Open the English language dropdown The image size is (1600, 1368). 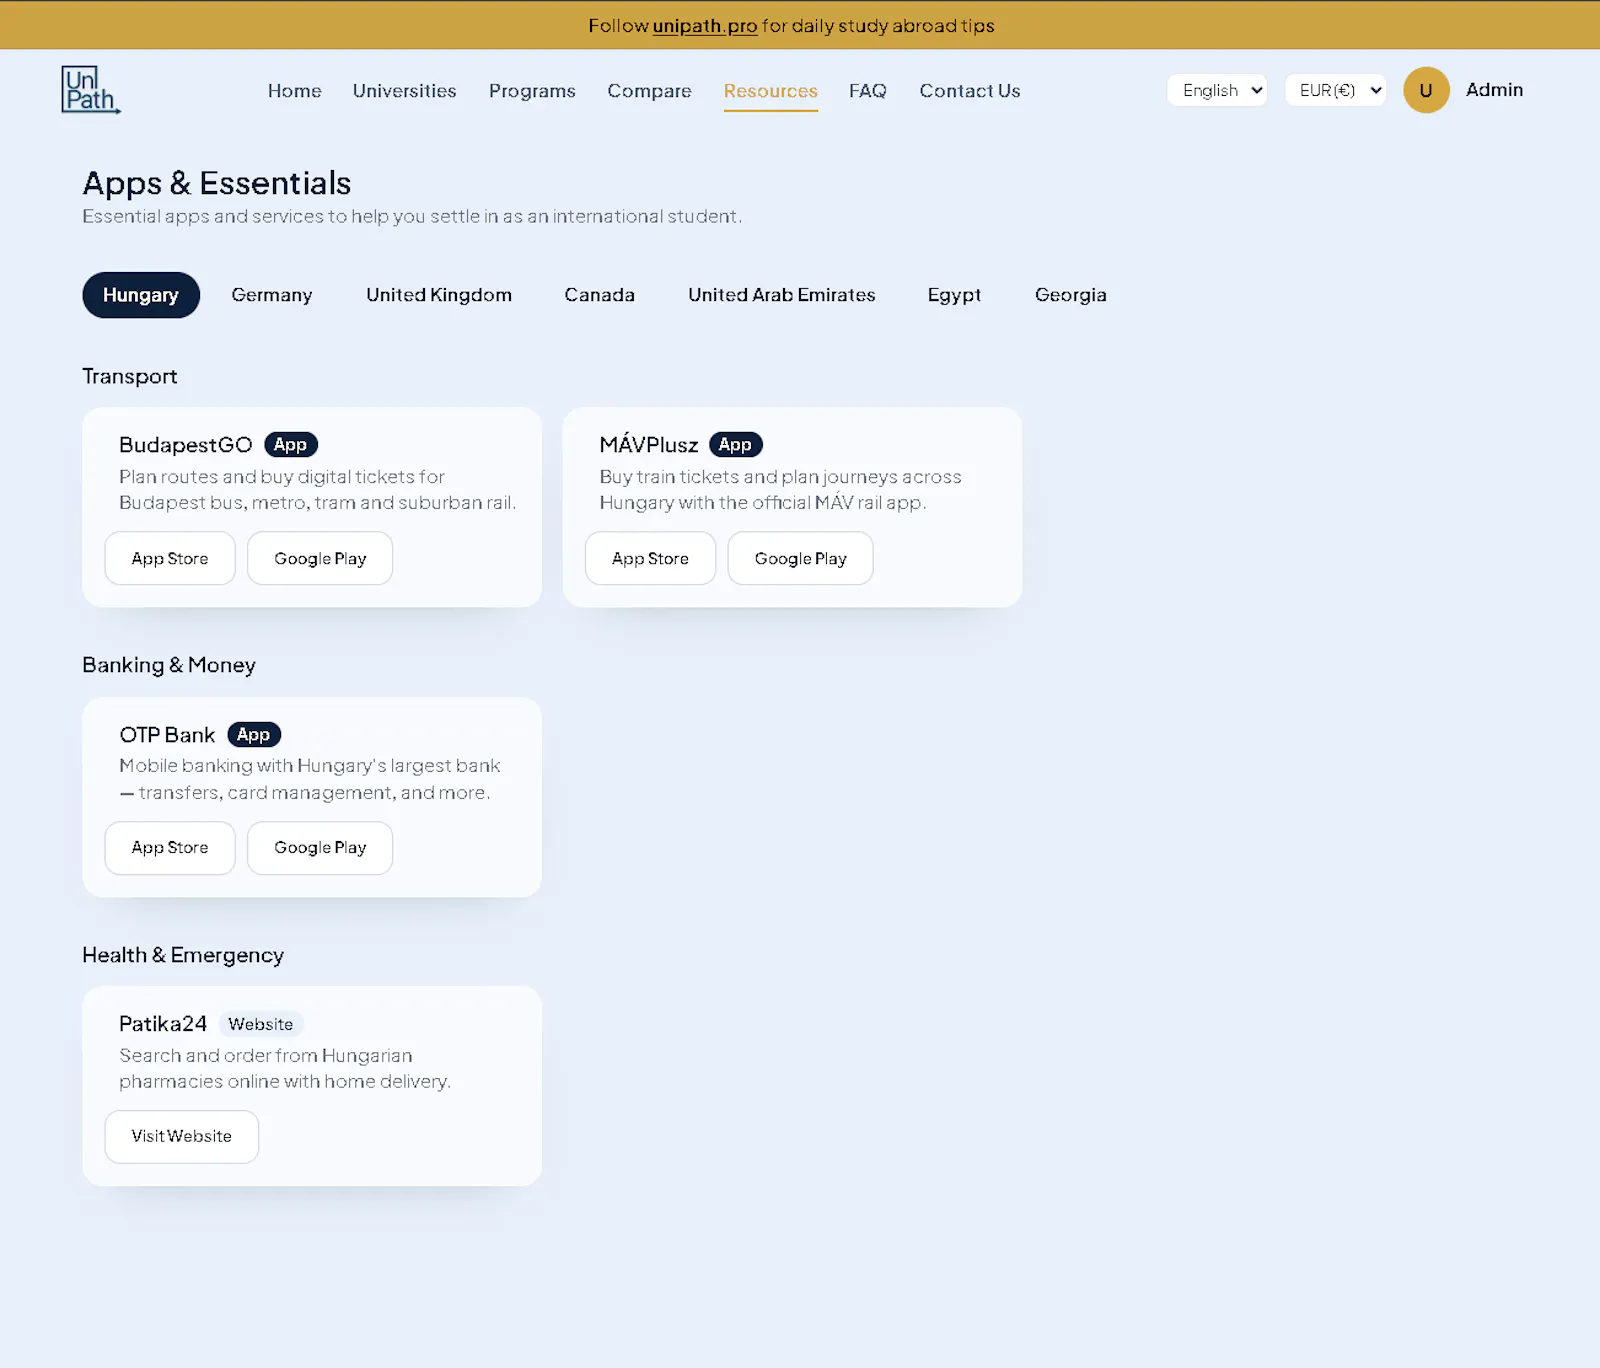(1217, 90)
